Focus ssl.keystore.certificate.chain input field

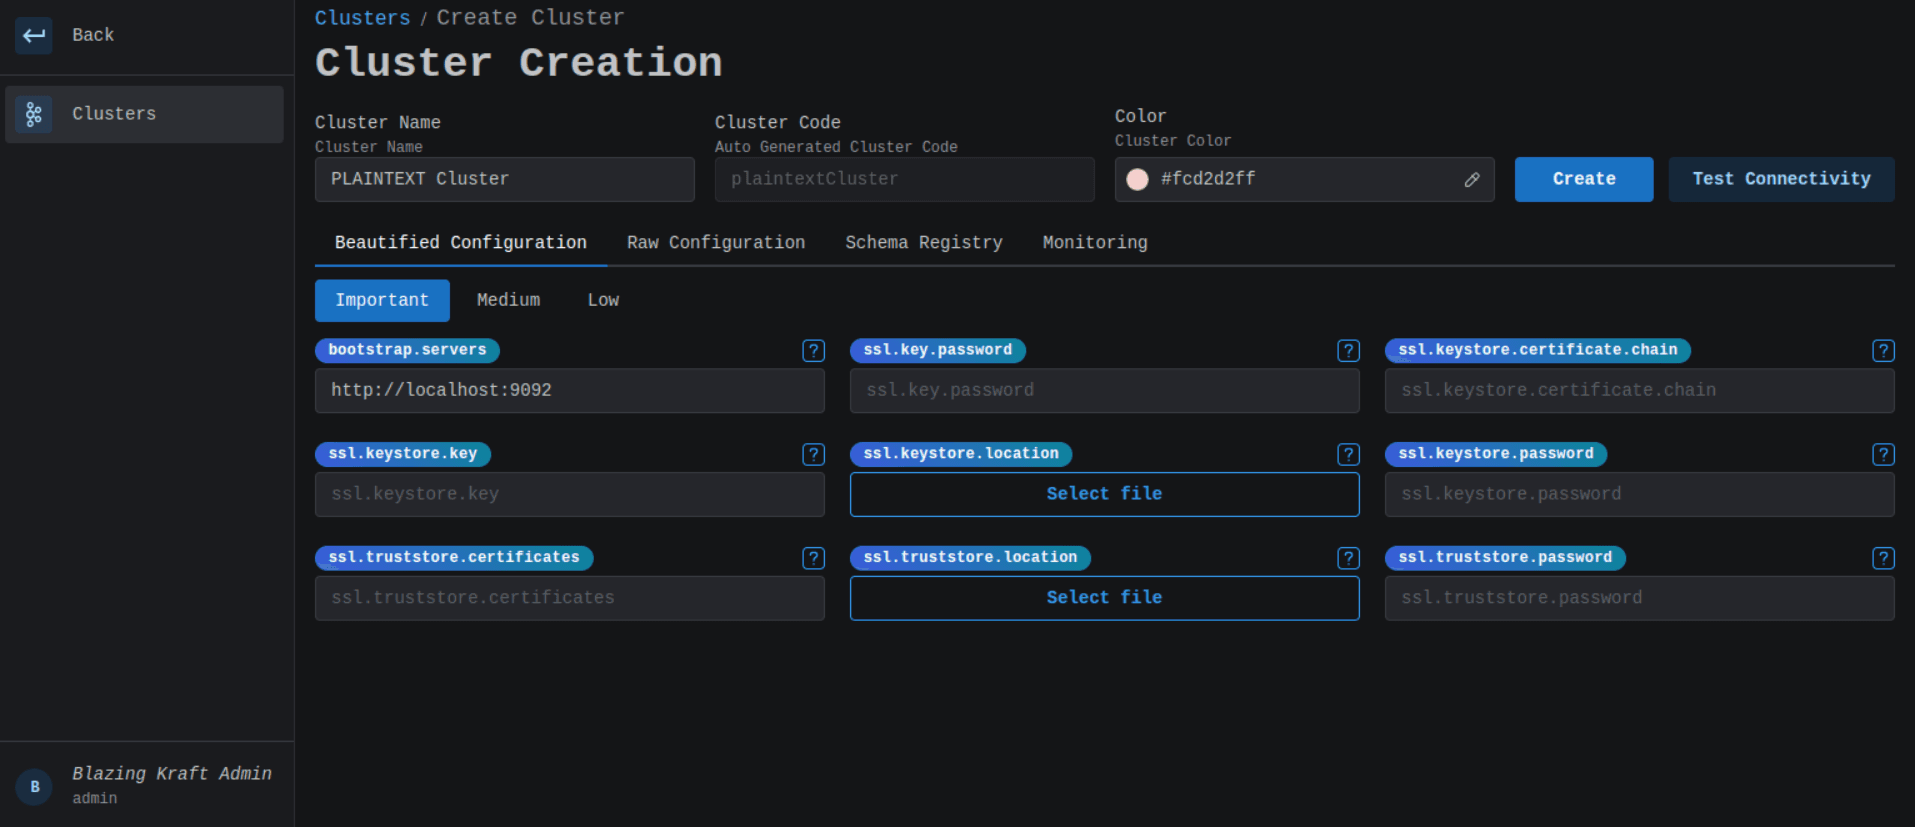(x=1640, y=390)
